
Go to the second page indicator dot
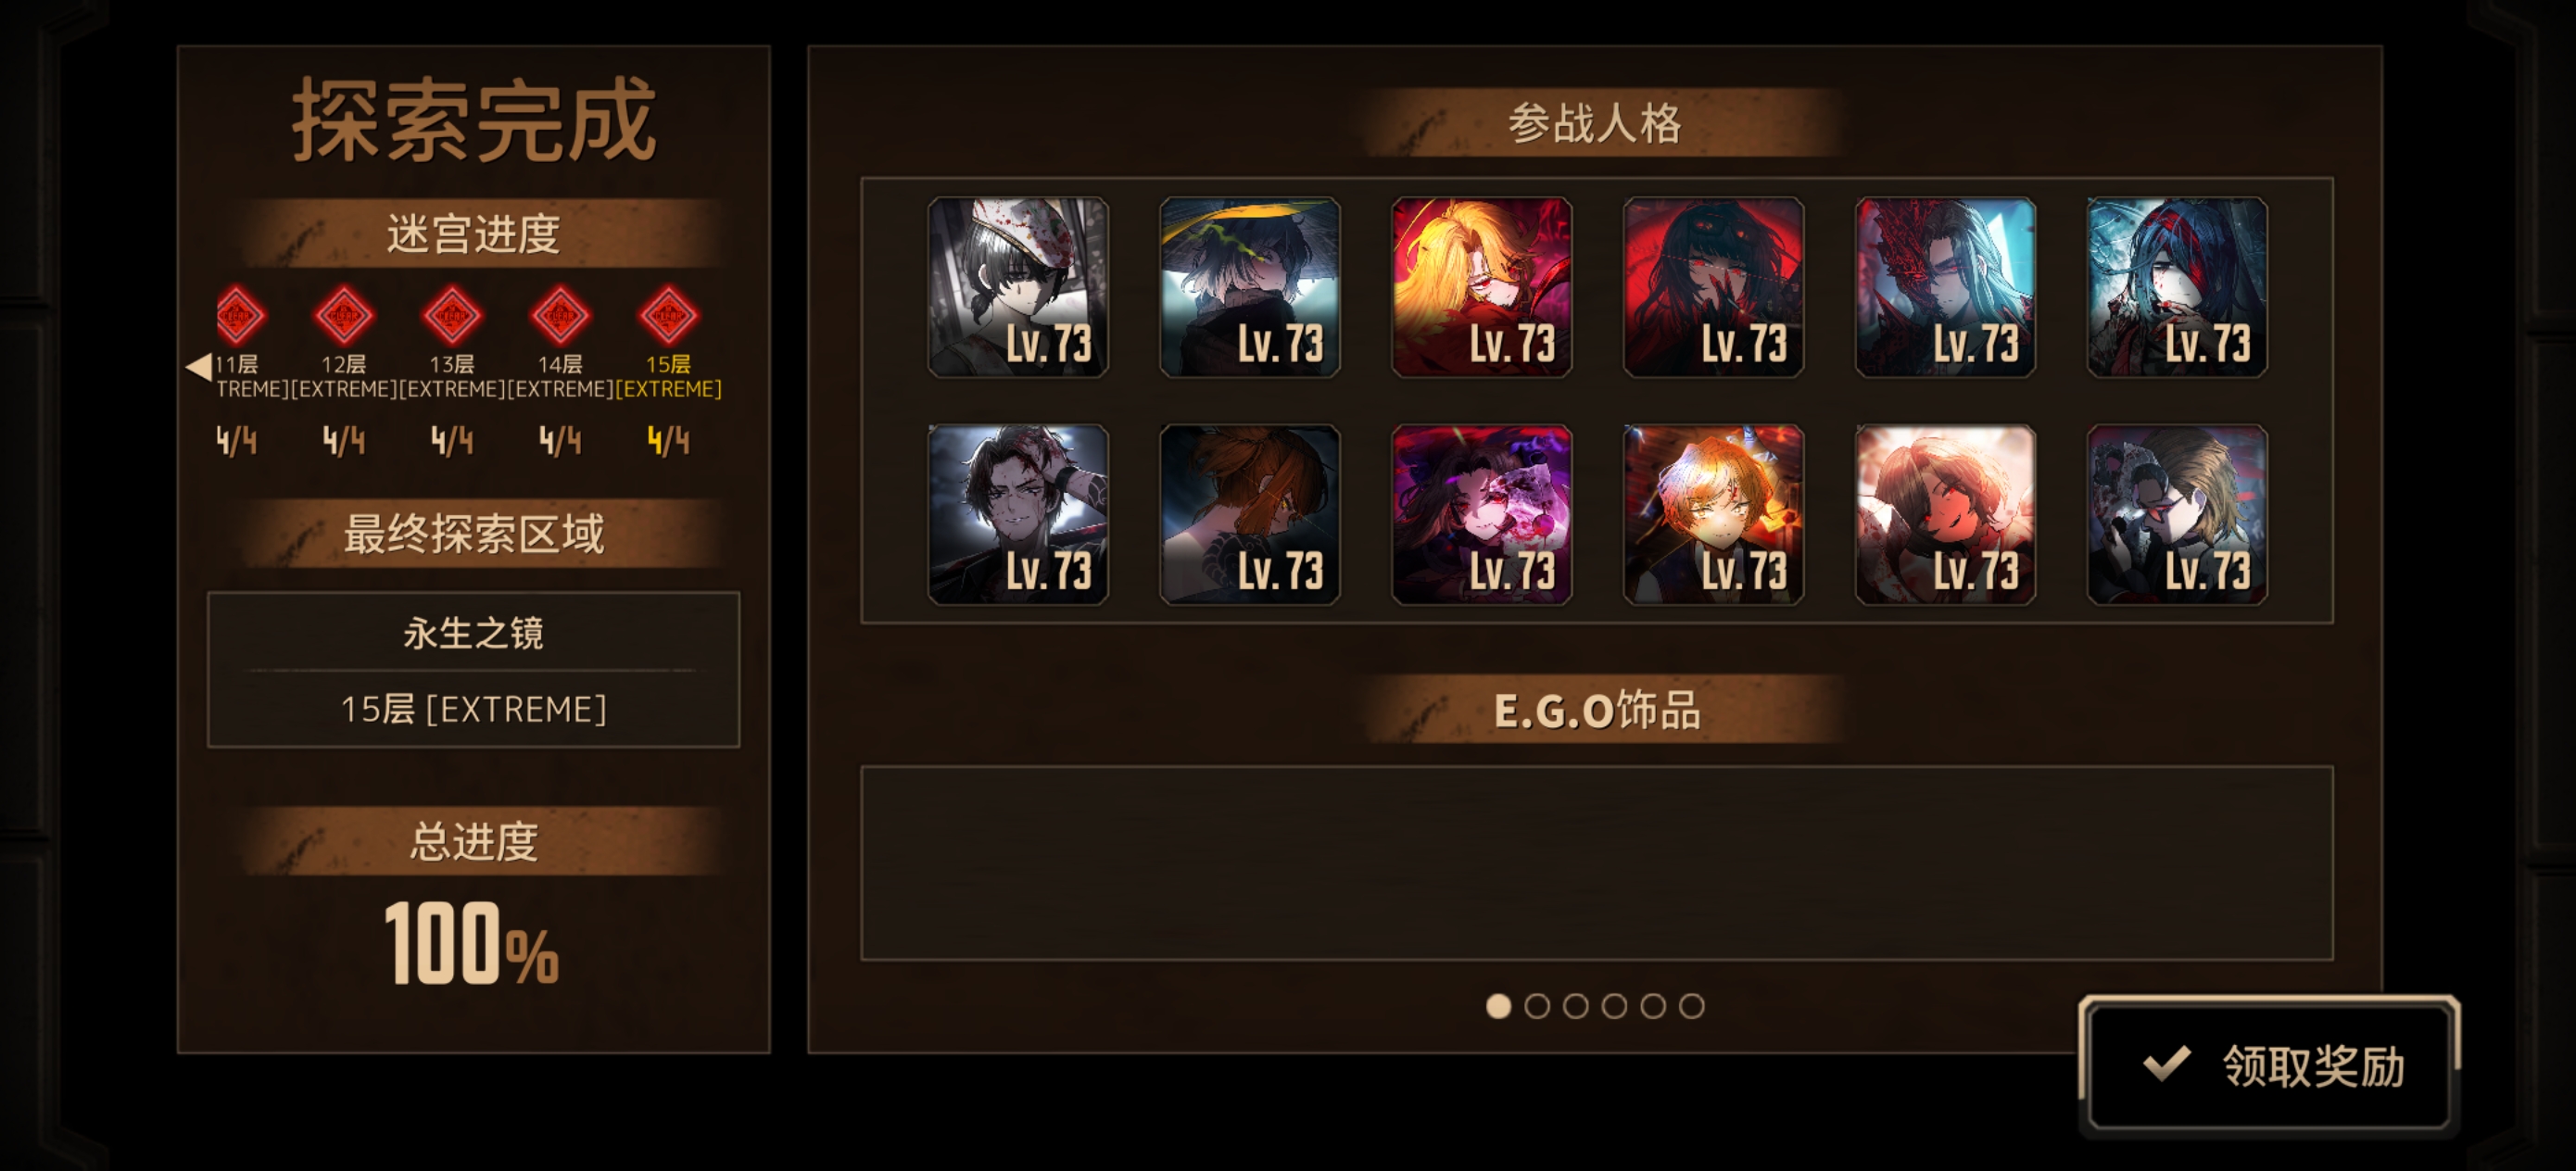[x=1537, y=1006]
